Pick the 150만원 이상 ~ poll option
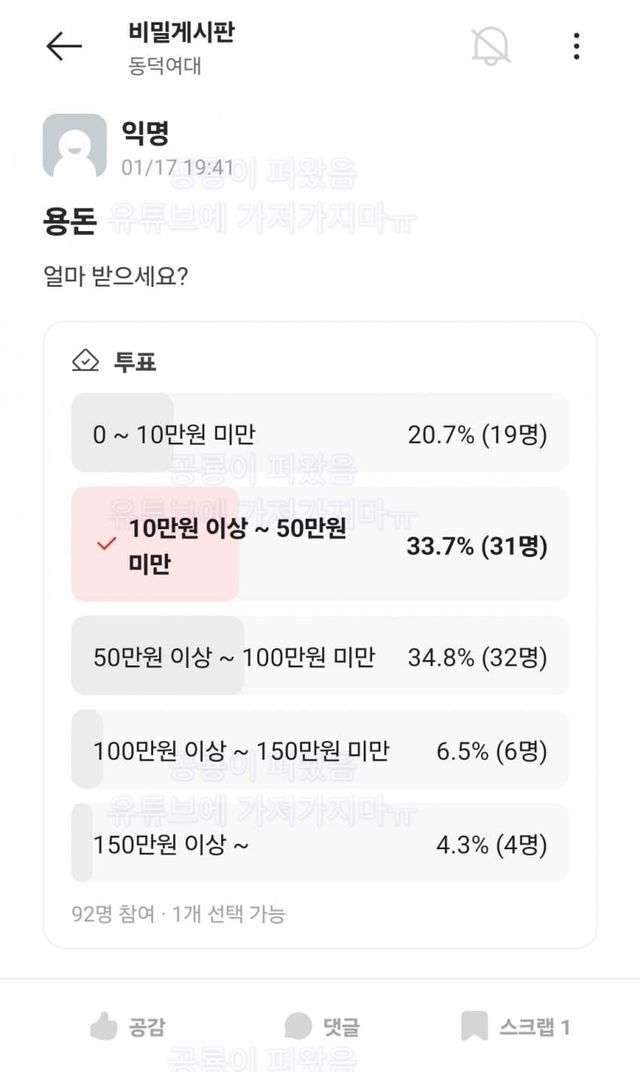This screenshot has width=640, height=1072. tap(320, 844)
